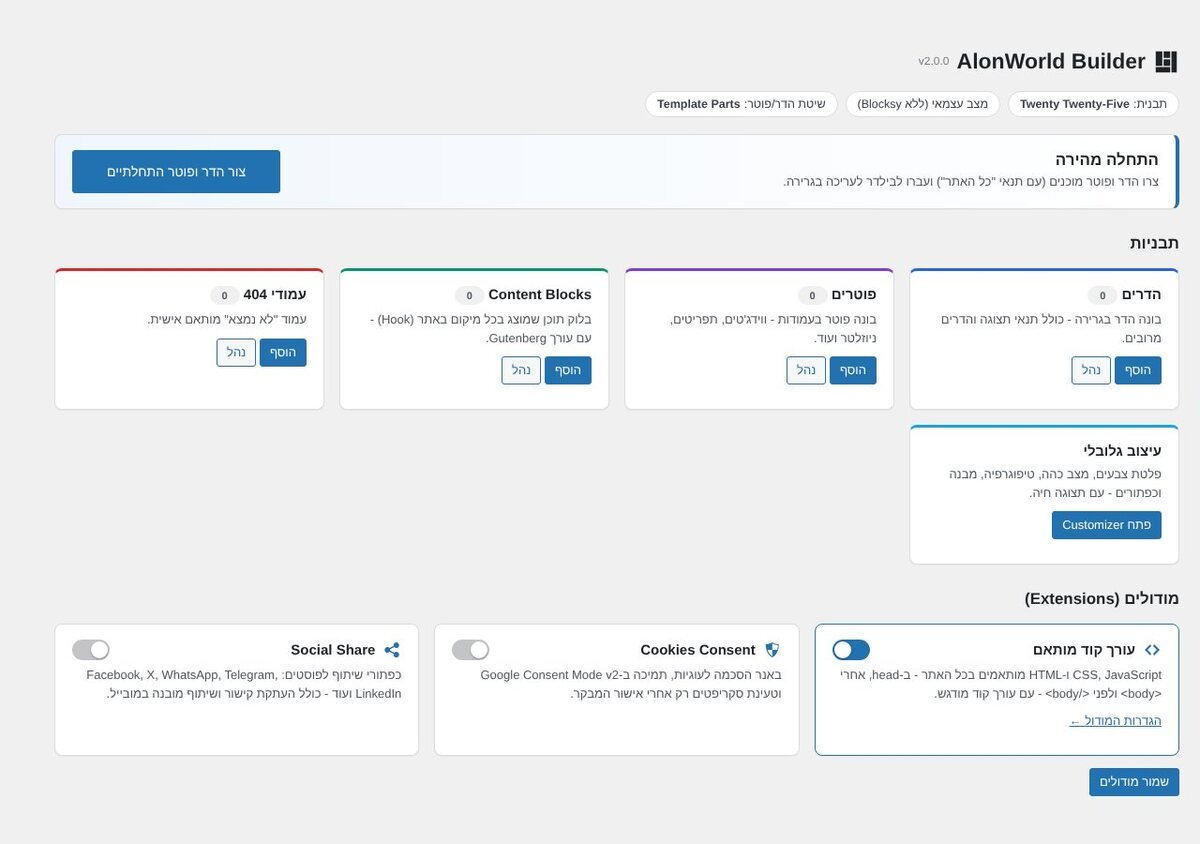Viewport: 1200px width, 844px height.
Task: Toggle the עורך קוד מותאם module switch
Action: pyautogui.click(x=851, y=650)
